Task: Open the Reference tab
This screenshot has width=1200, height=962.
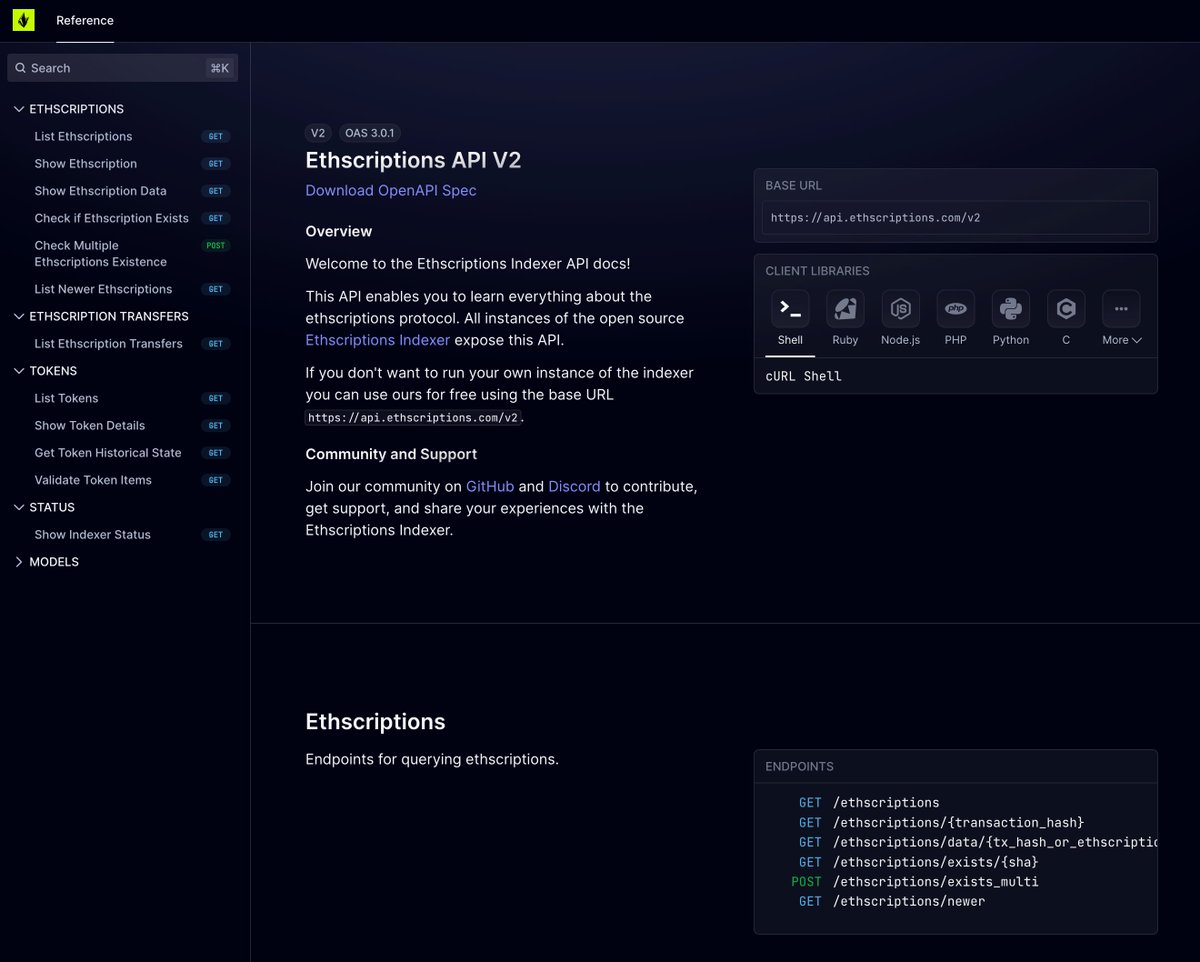Action: (85, 20)
